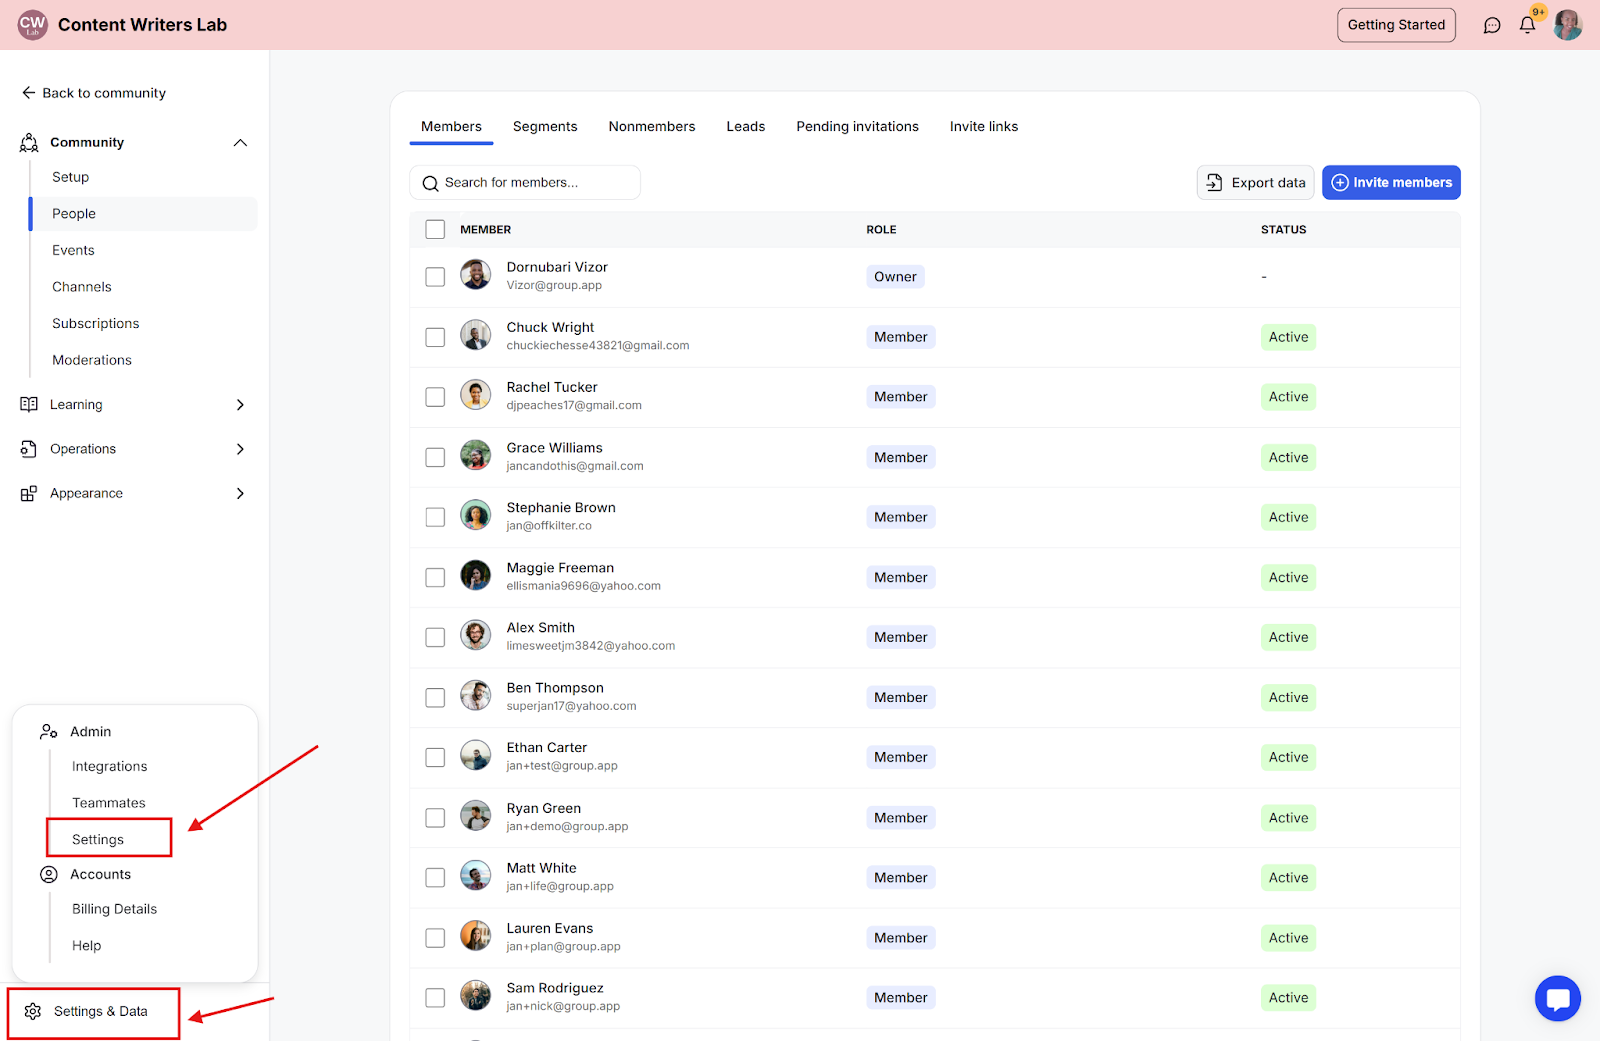
Task: Click Alex Smith's avatar
Action: pos(476,635)
